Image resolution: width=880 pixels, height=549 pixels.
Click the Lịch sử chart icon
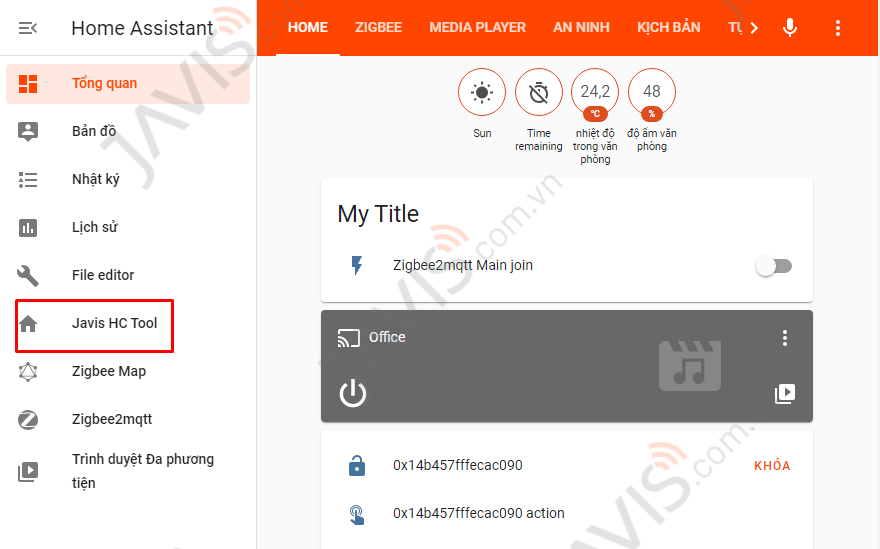tap(28, 228)
